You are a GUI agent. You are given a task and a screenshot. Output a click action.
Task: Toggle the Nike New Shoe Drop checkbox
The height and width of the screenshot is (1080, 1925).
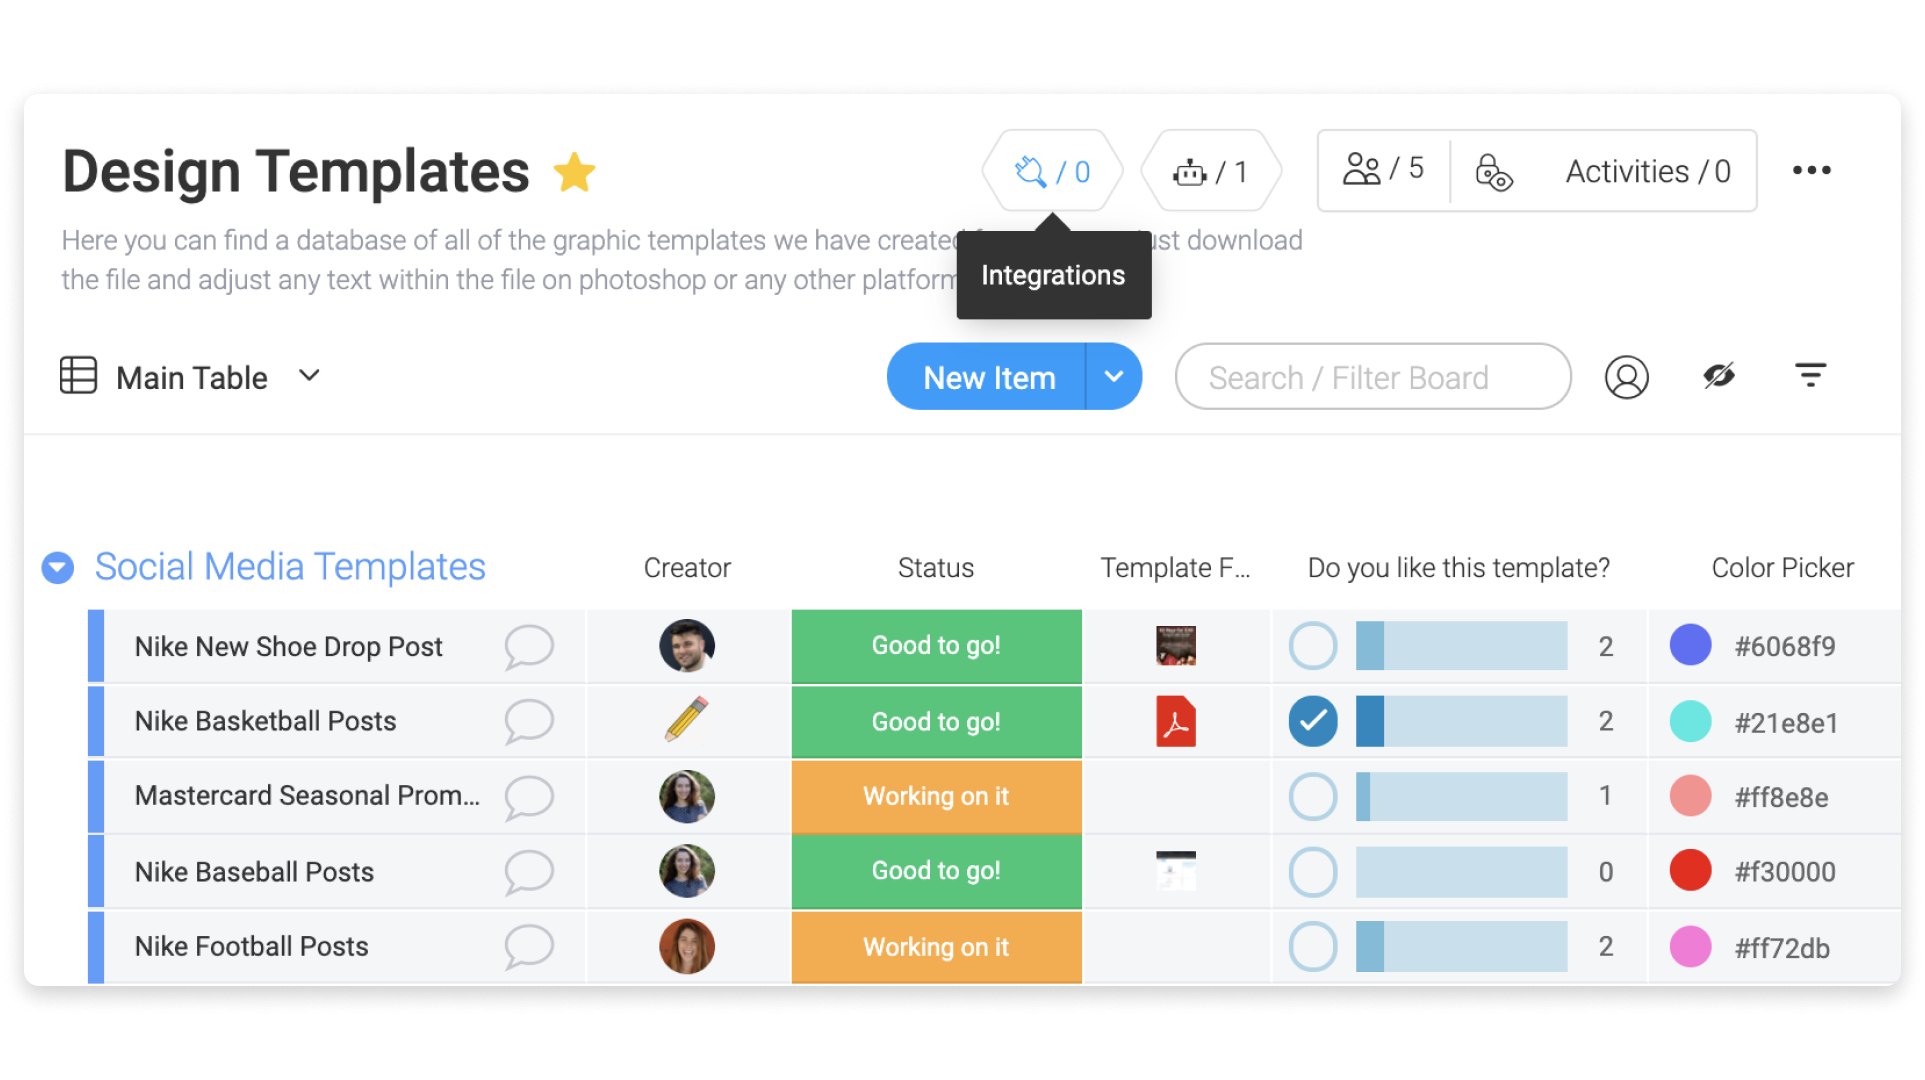tap(1309, 645)
